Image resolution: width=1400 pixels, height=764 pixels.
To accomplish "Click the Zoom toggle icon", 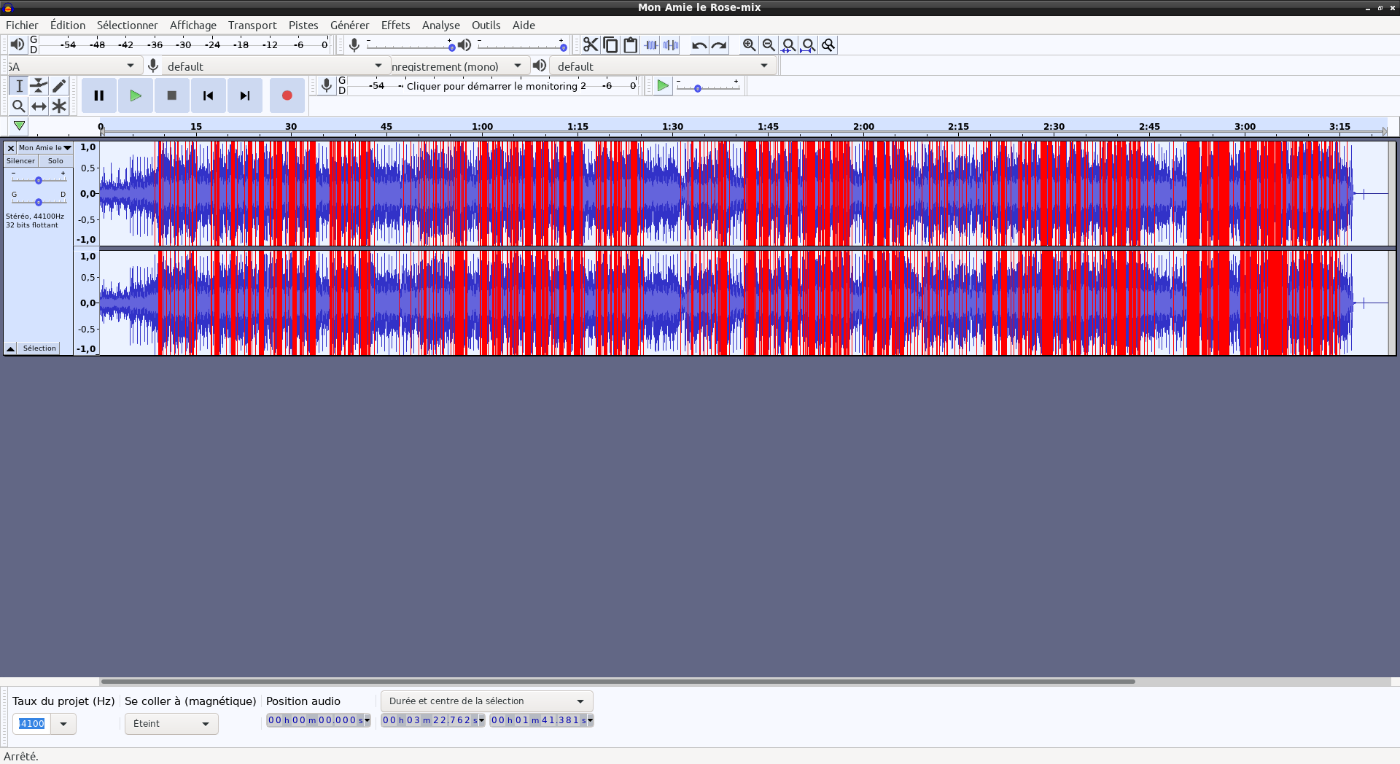I will click(828, 45).
